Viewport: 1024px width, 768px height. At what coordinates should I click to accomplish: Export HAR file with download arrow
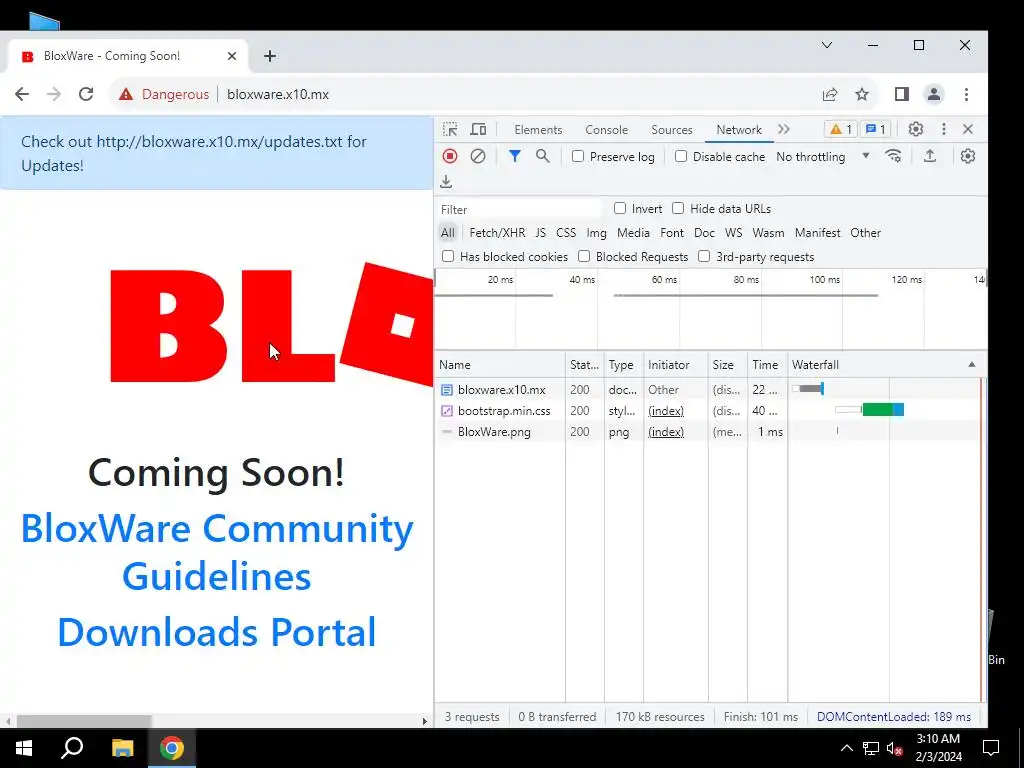click(446, 182)
